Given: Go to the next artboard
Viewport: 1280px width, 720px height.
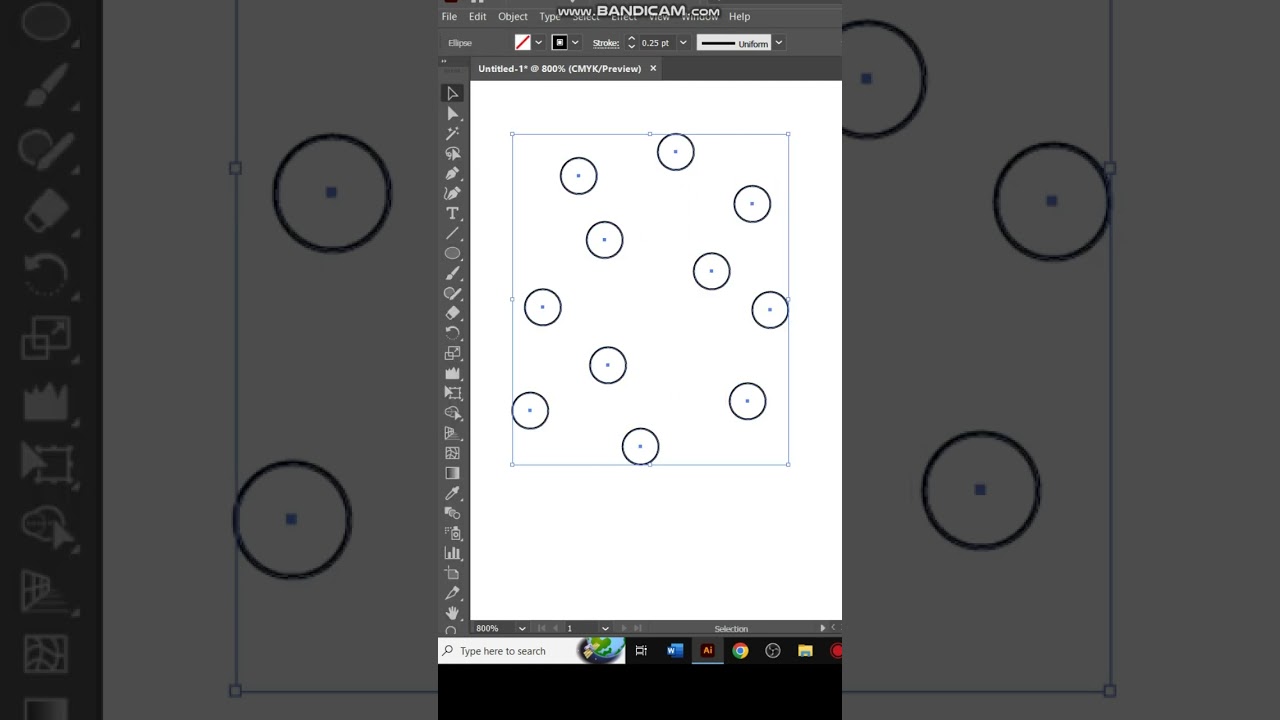Looking at the screenshot, I should pyautogui.click(x=624, y=628).
